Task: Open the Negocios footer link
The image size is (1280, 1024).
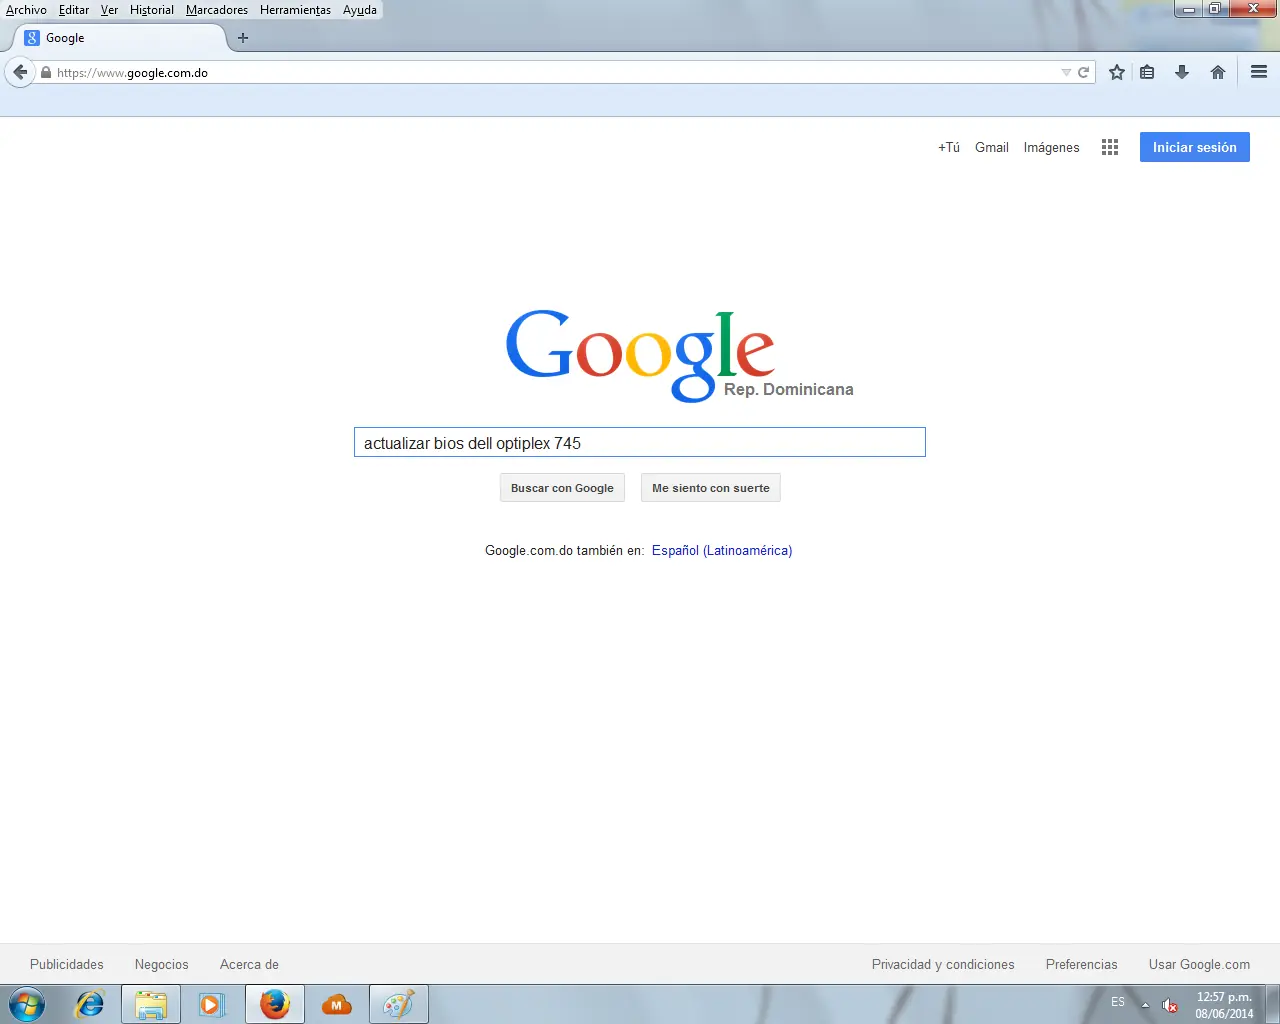Action: (162, 964)
